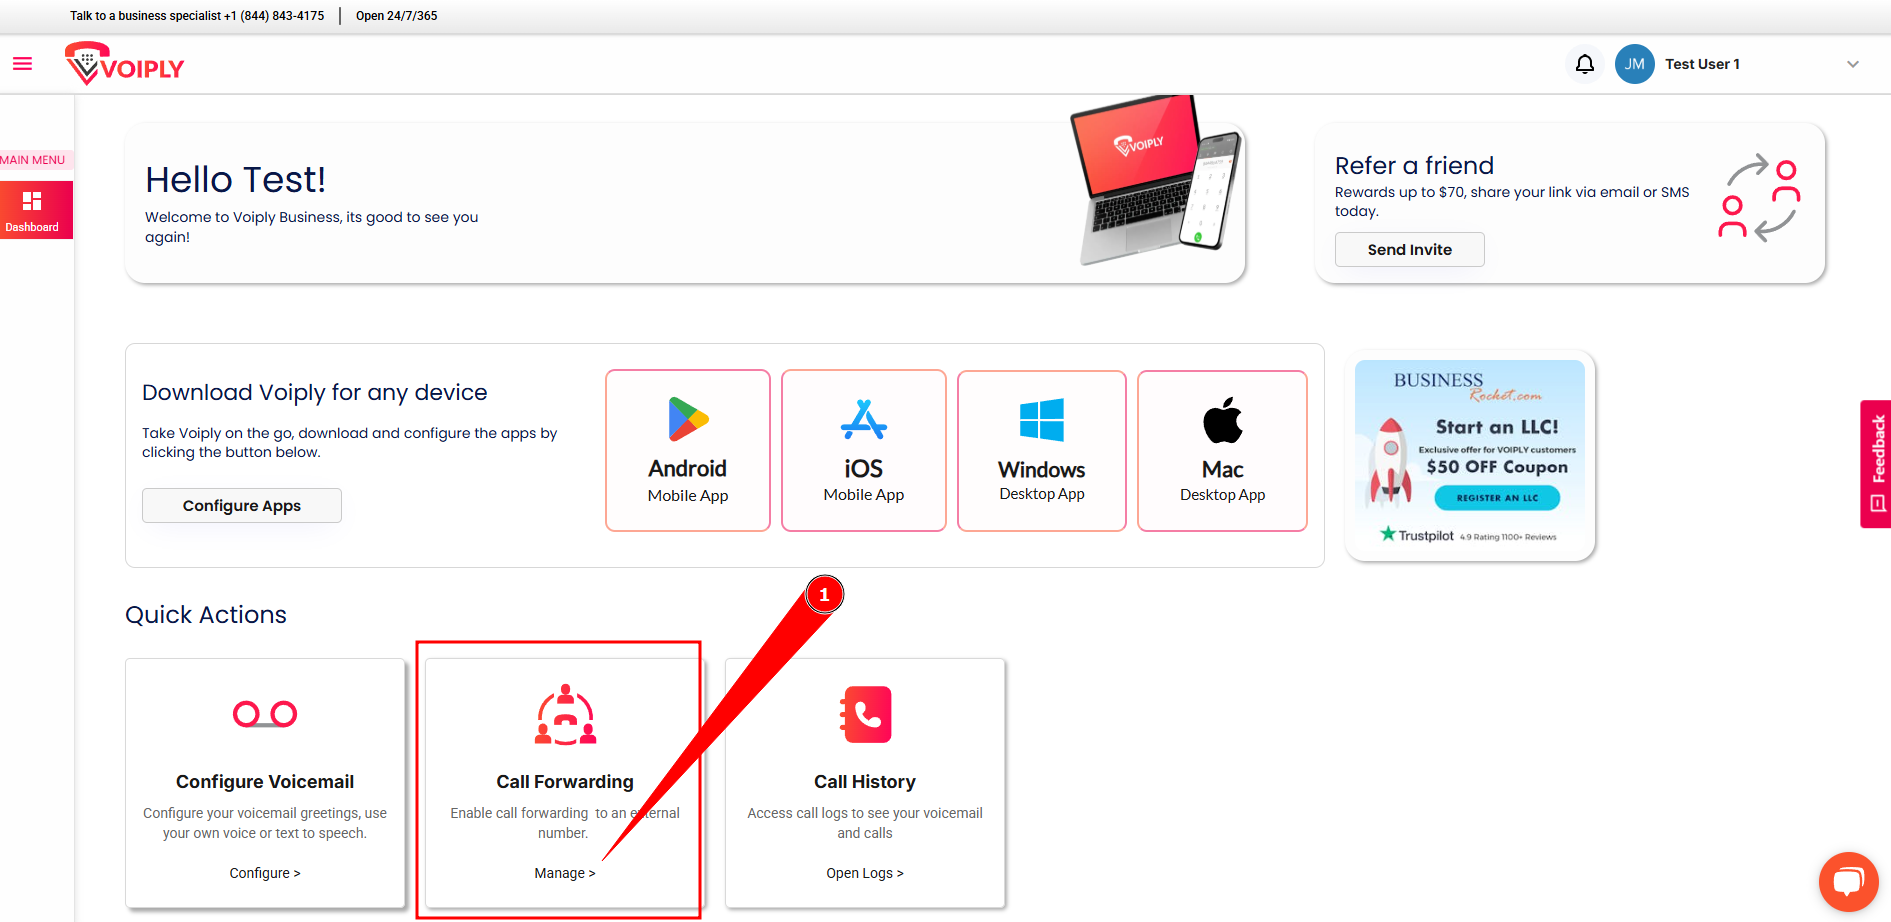
Task: Click the JM user avatar
Action: (1635, 64)
